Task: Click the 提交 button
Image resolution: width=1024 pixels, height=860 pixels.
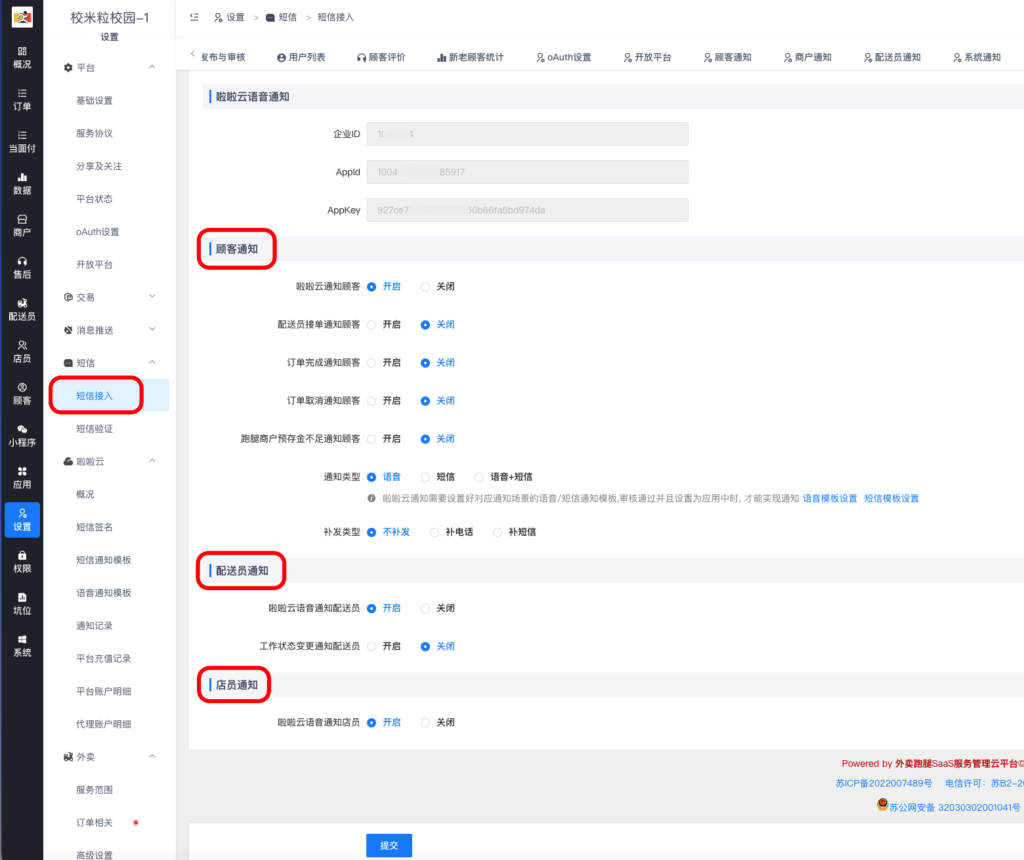Action: click(388, 844)
